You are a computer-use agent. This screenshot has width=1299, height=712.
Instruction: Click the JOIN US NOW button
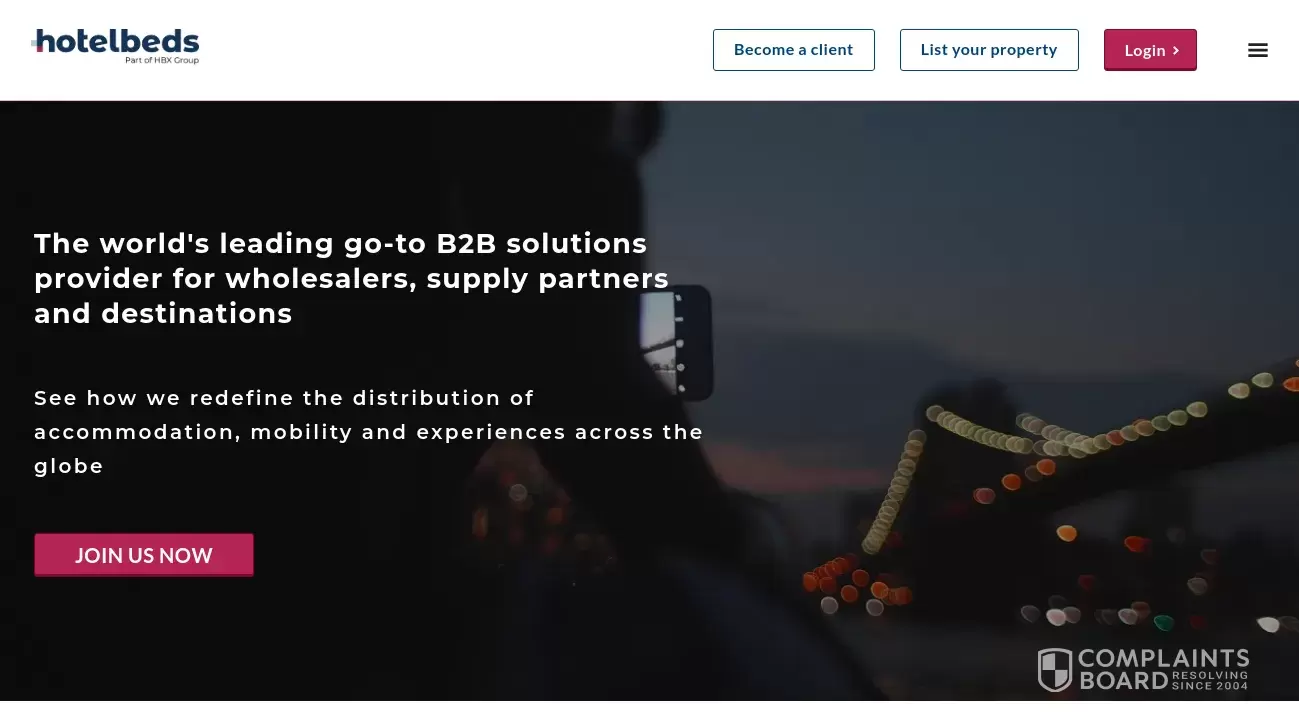144,555
